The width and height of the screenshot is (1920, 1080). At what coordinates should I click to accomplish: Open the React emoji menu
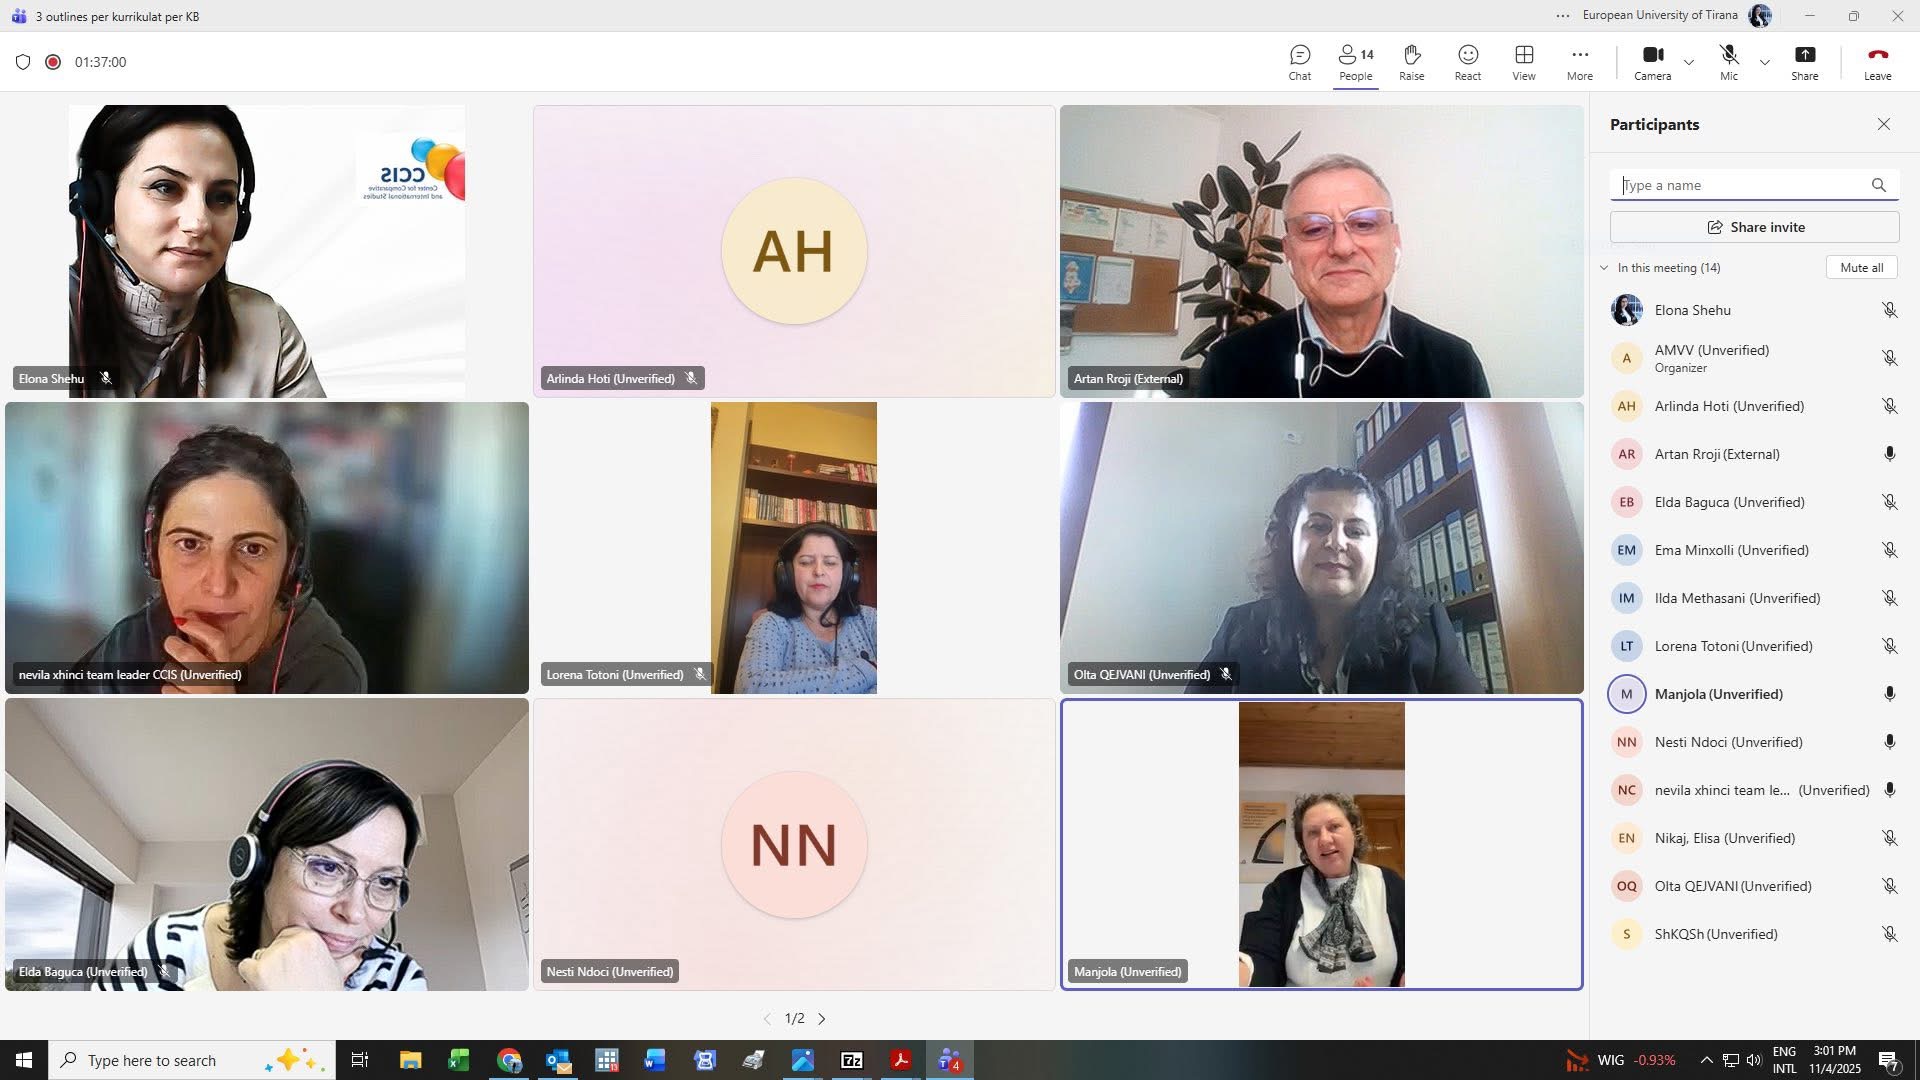point(1467,62)
